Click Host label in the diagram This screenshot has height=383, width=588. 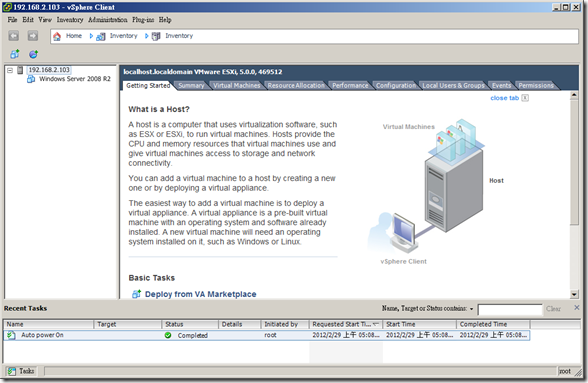point(496,180)
